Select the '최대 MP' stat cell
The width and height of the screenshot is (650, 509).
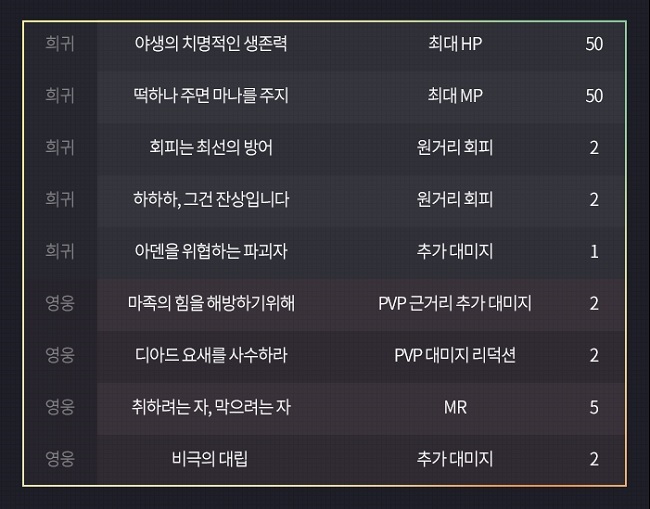coord(455,95)
